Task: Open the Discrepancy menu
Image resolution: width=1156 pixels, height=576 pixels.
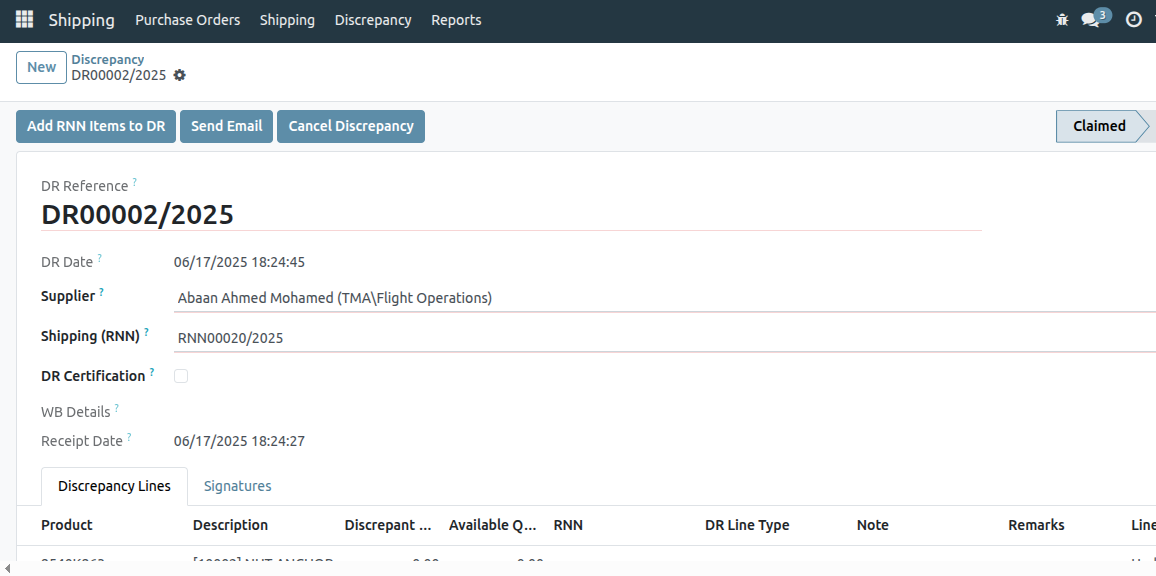Action: click(373, 20)
